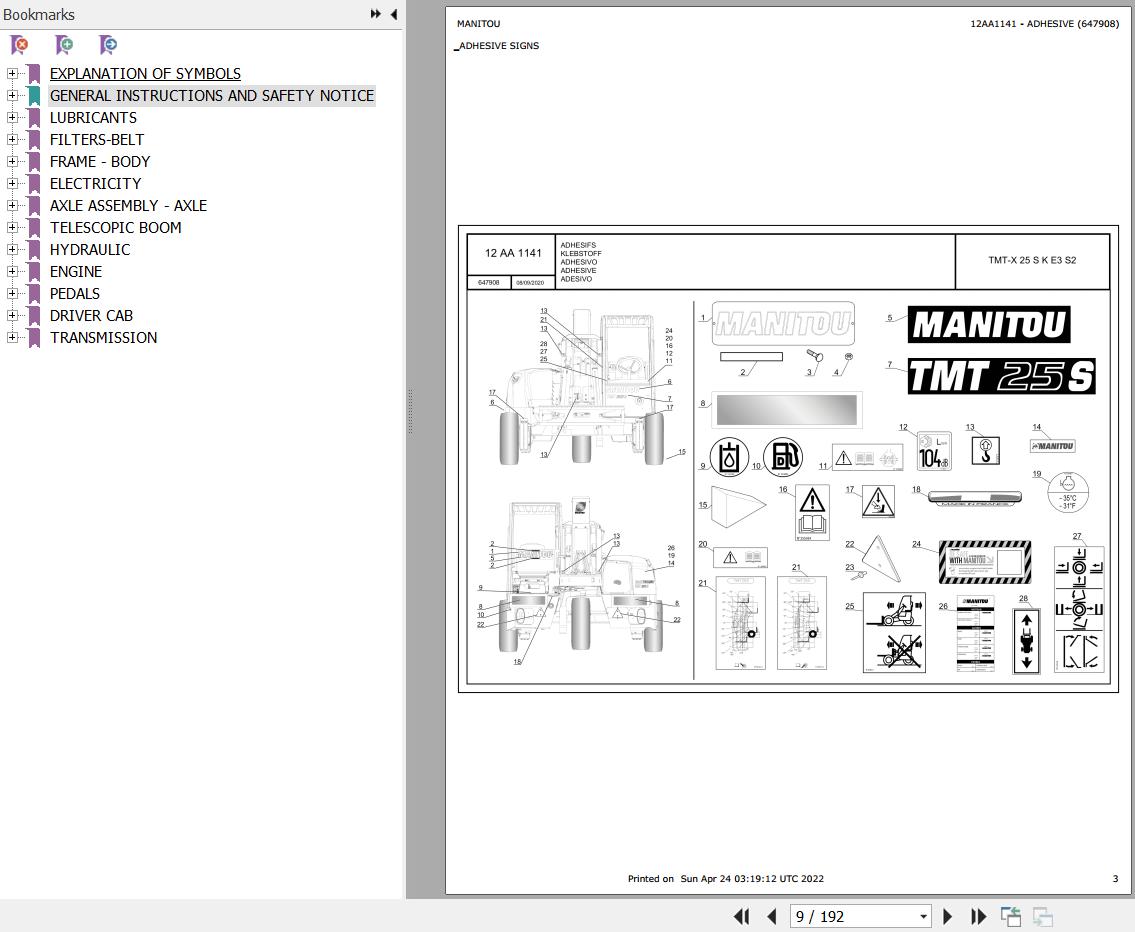
Task: Click the ADHESIVE SIGNS heading text
Action: tap(499, 46)
